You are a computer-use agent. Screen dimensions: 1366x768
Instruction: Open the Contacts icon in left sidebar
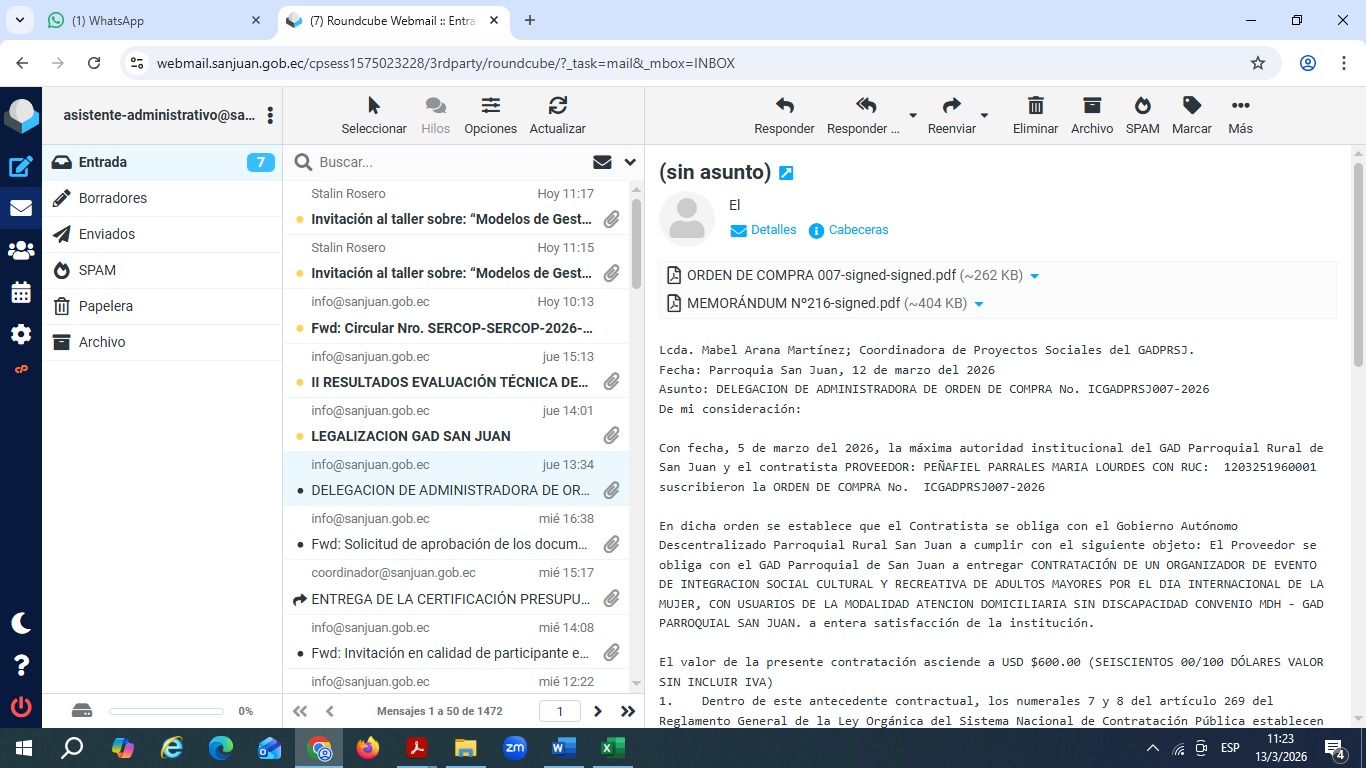[21, 250]
